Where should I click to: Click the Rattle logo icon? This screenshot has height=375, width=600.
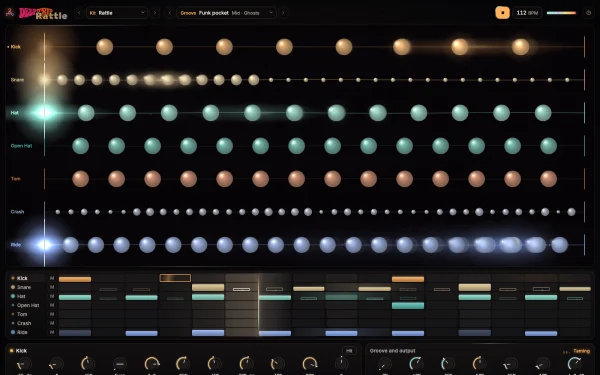[10, 13]
